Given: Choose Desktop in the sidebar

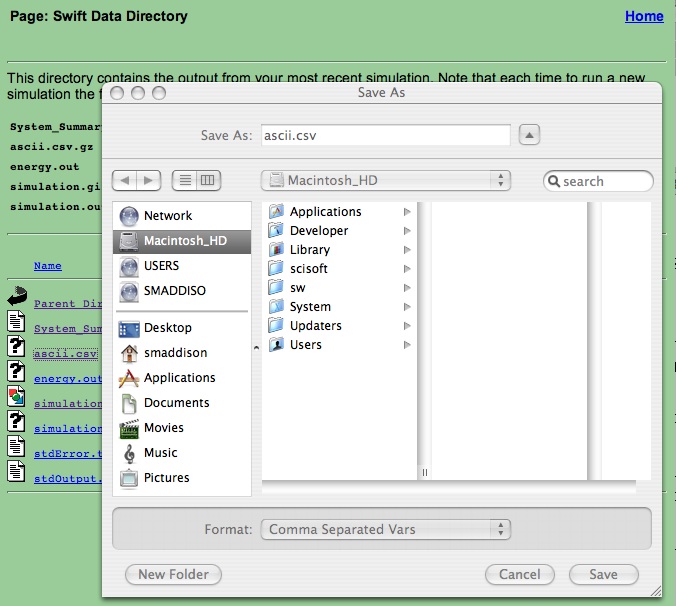Looking at the screenshot, I should (182, 328).
